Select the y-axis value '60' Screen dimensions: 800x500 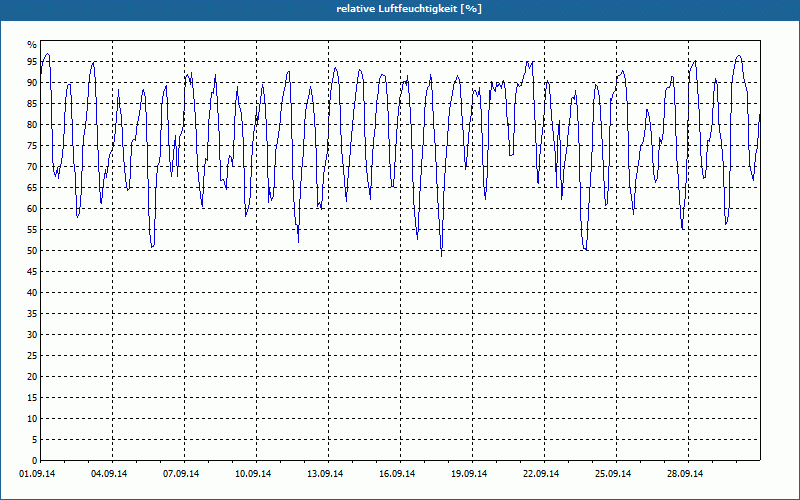tap(32, 208)
